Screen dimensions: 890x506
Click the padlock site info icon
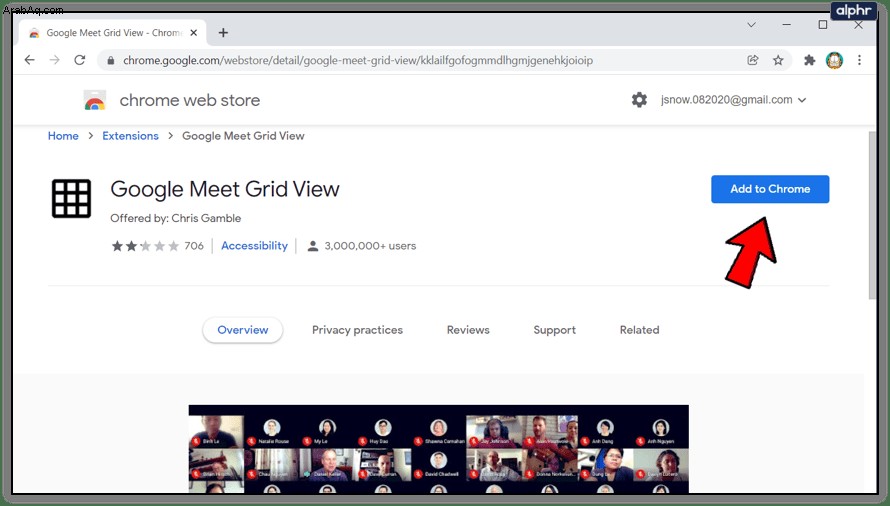point(111,60)
